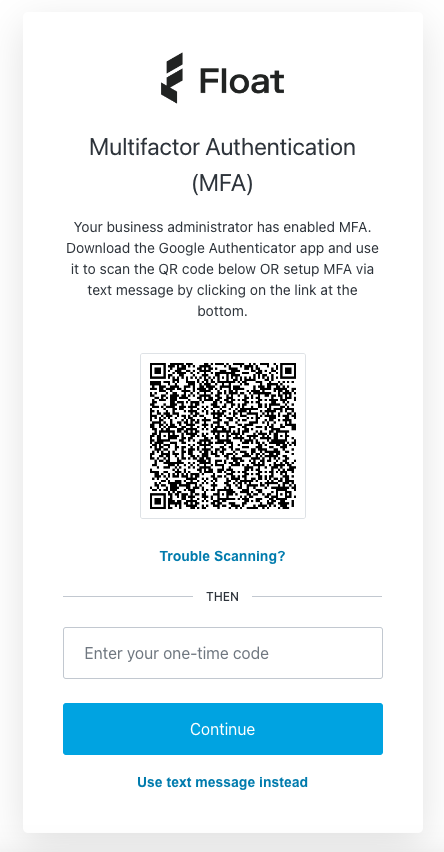Click the Float wordmark text

[242, 82]
